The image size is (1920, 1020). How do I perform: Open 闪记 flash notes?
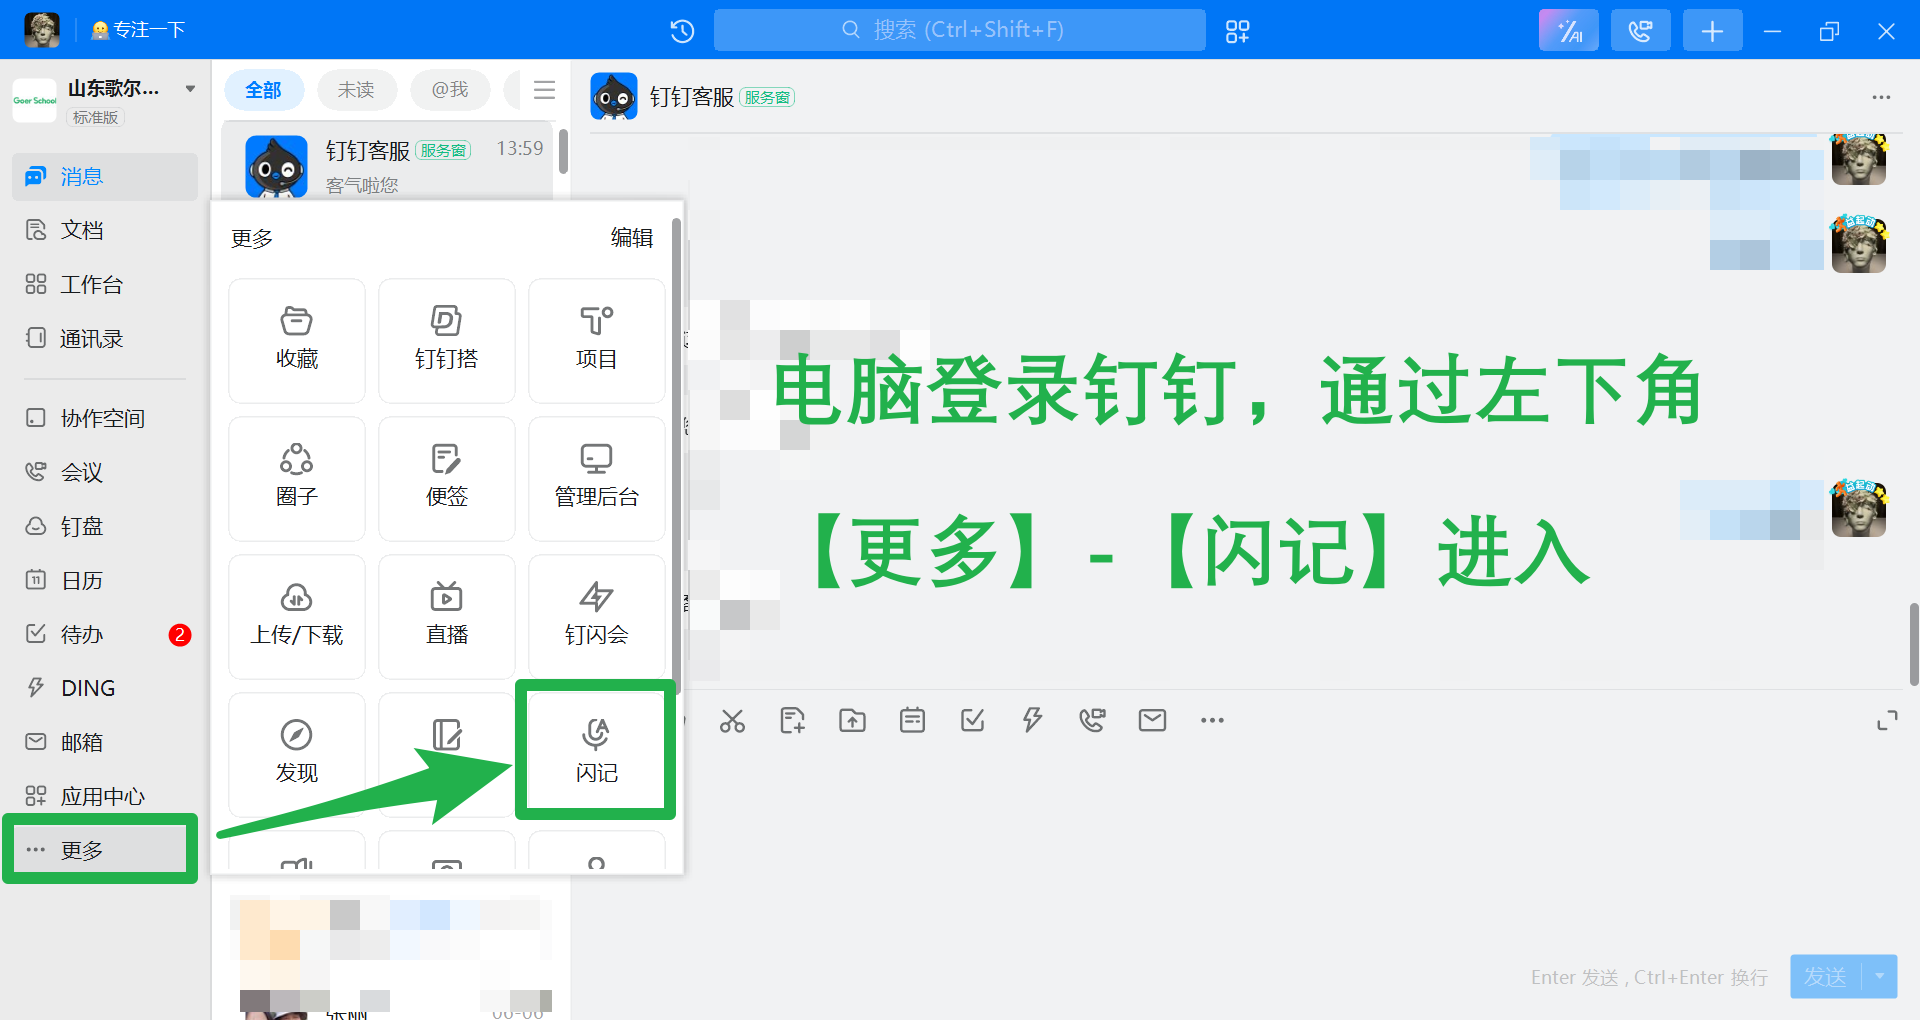pyautogui.click(x=597, y=752)
